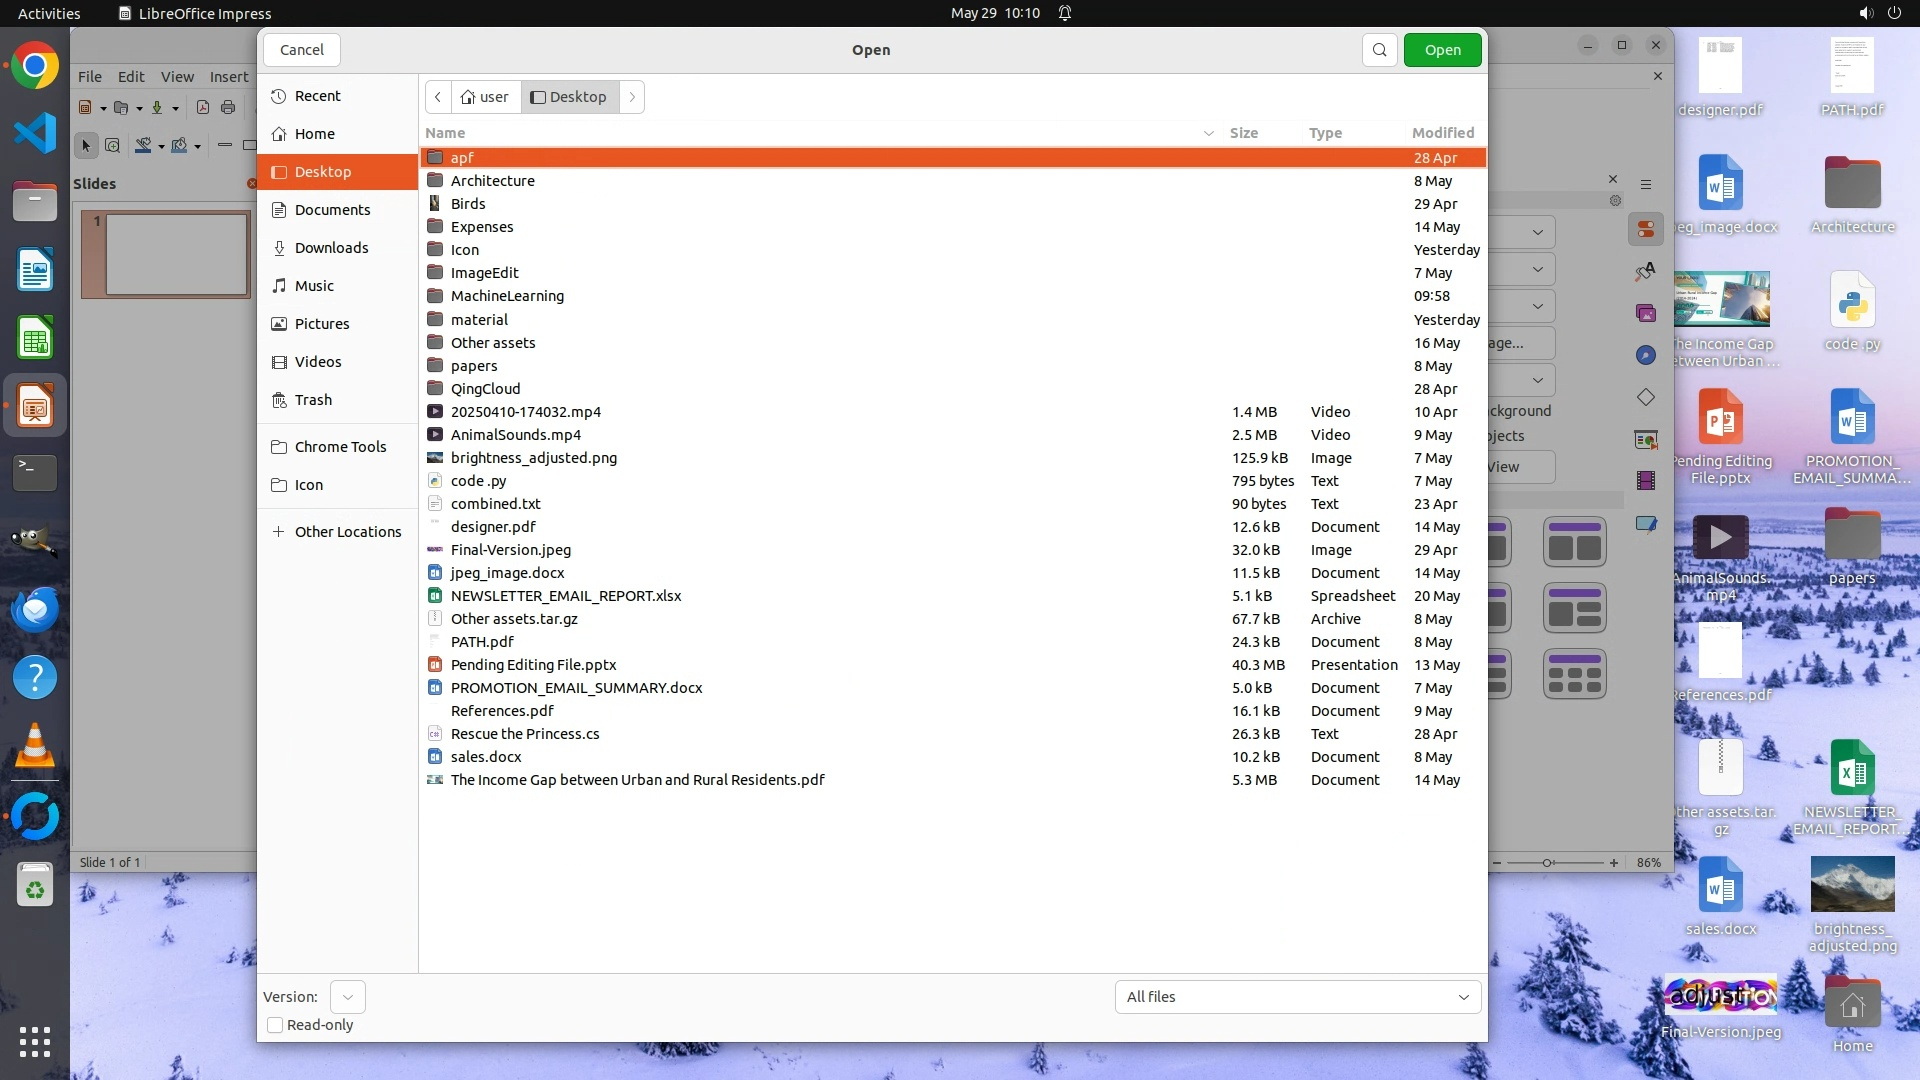Screen dimensions: 1920x1080
Task: Select the MachineLearning folder
Action: pyautogui.click(x=507, y=296)
